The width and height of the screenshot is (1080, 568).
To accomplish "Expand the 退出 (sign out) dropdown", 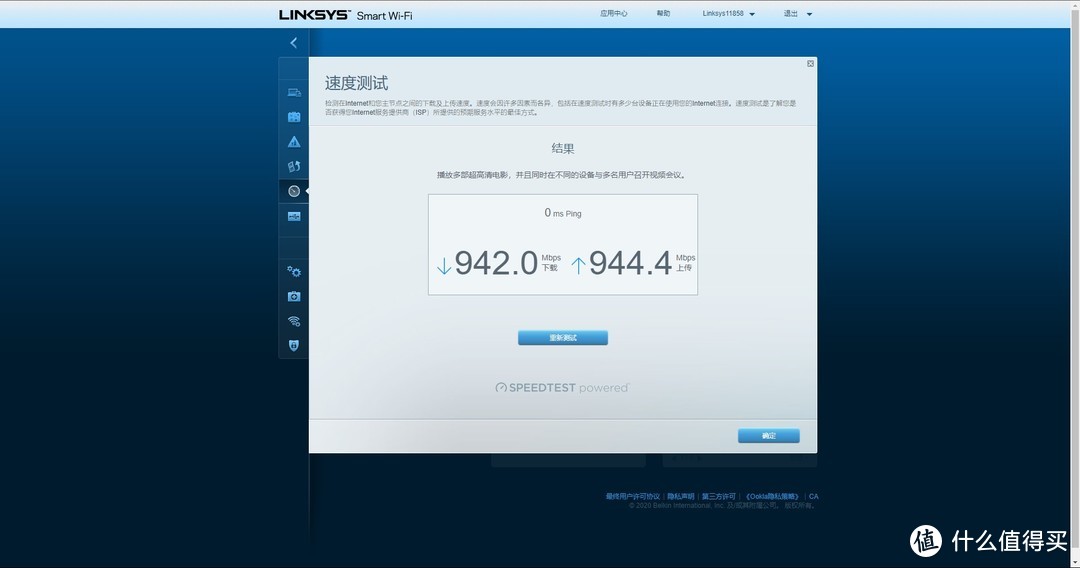I will coord(798,14).
